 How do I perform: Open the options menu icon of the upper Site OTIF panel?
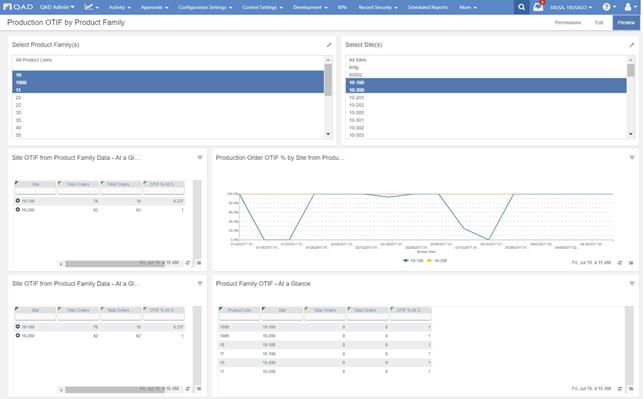(199, 262)
